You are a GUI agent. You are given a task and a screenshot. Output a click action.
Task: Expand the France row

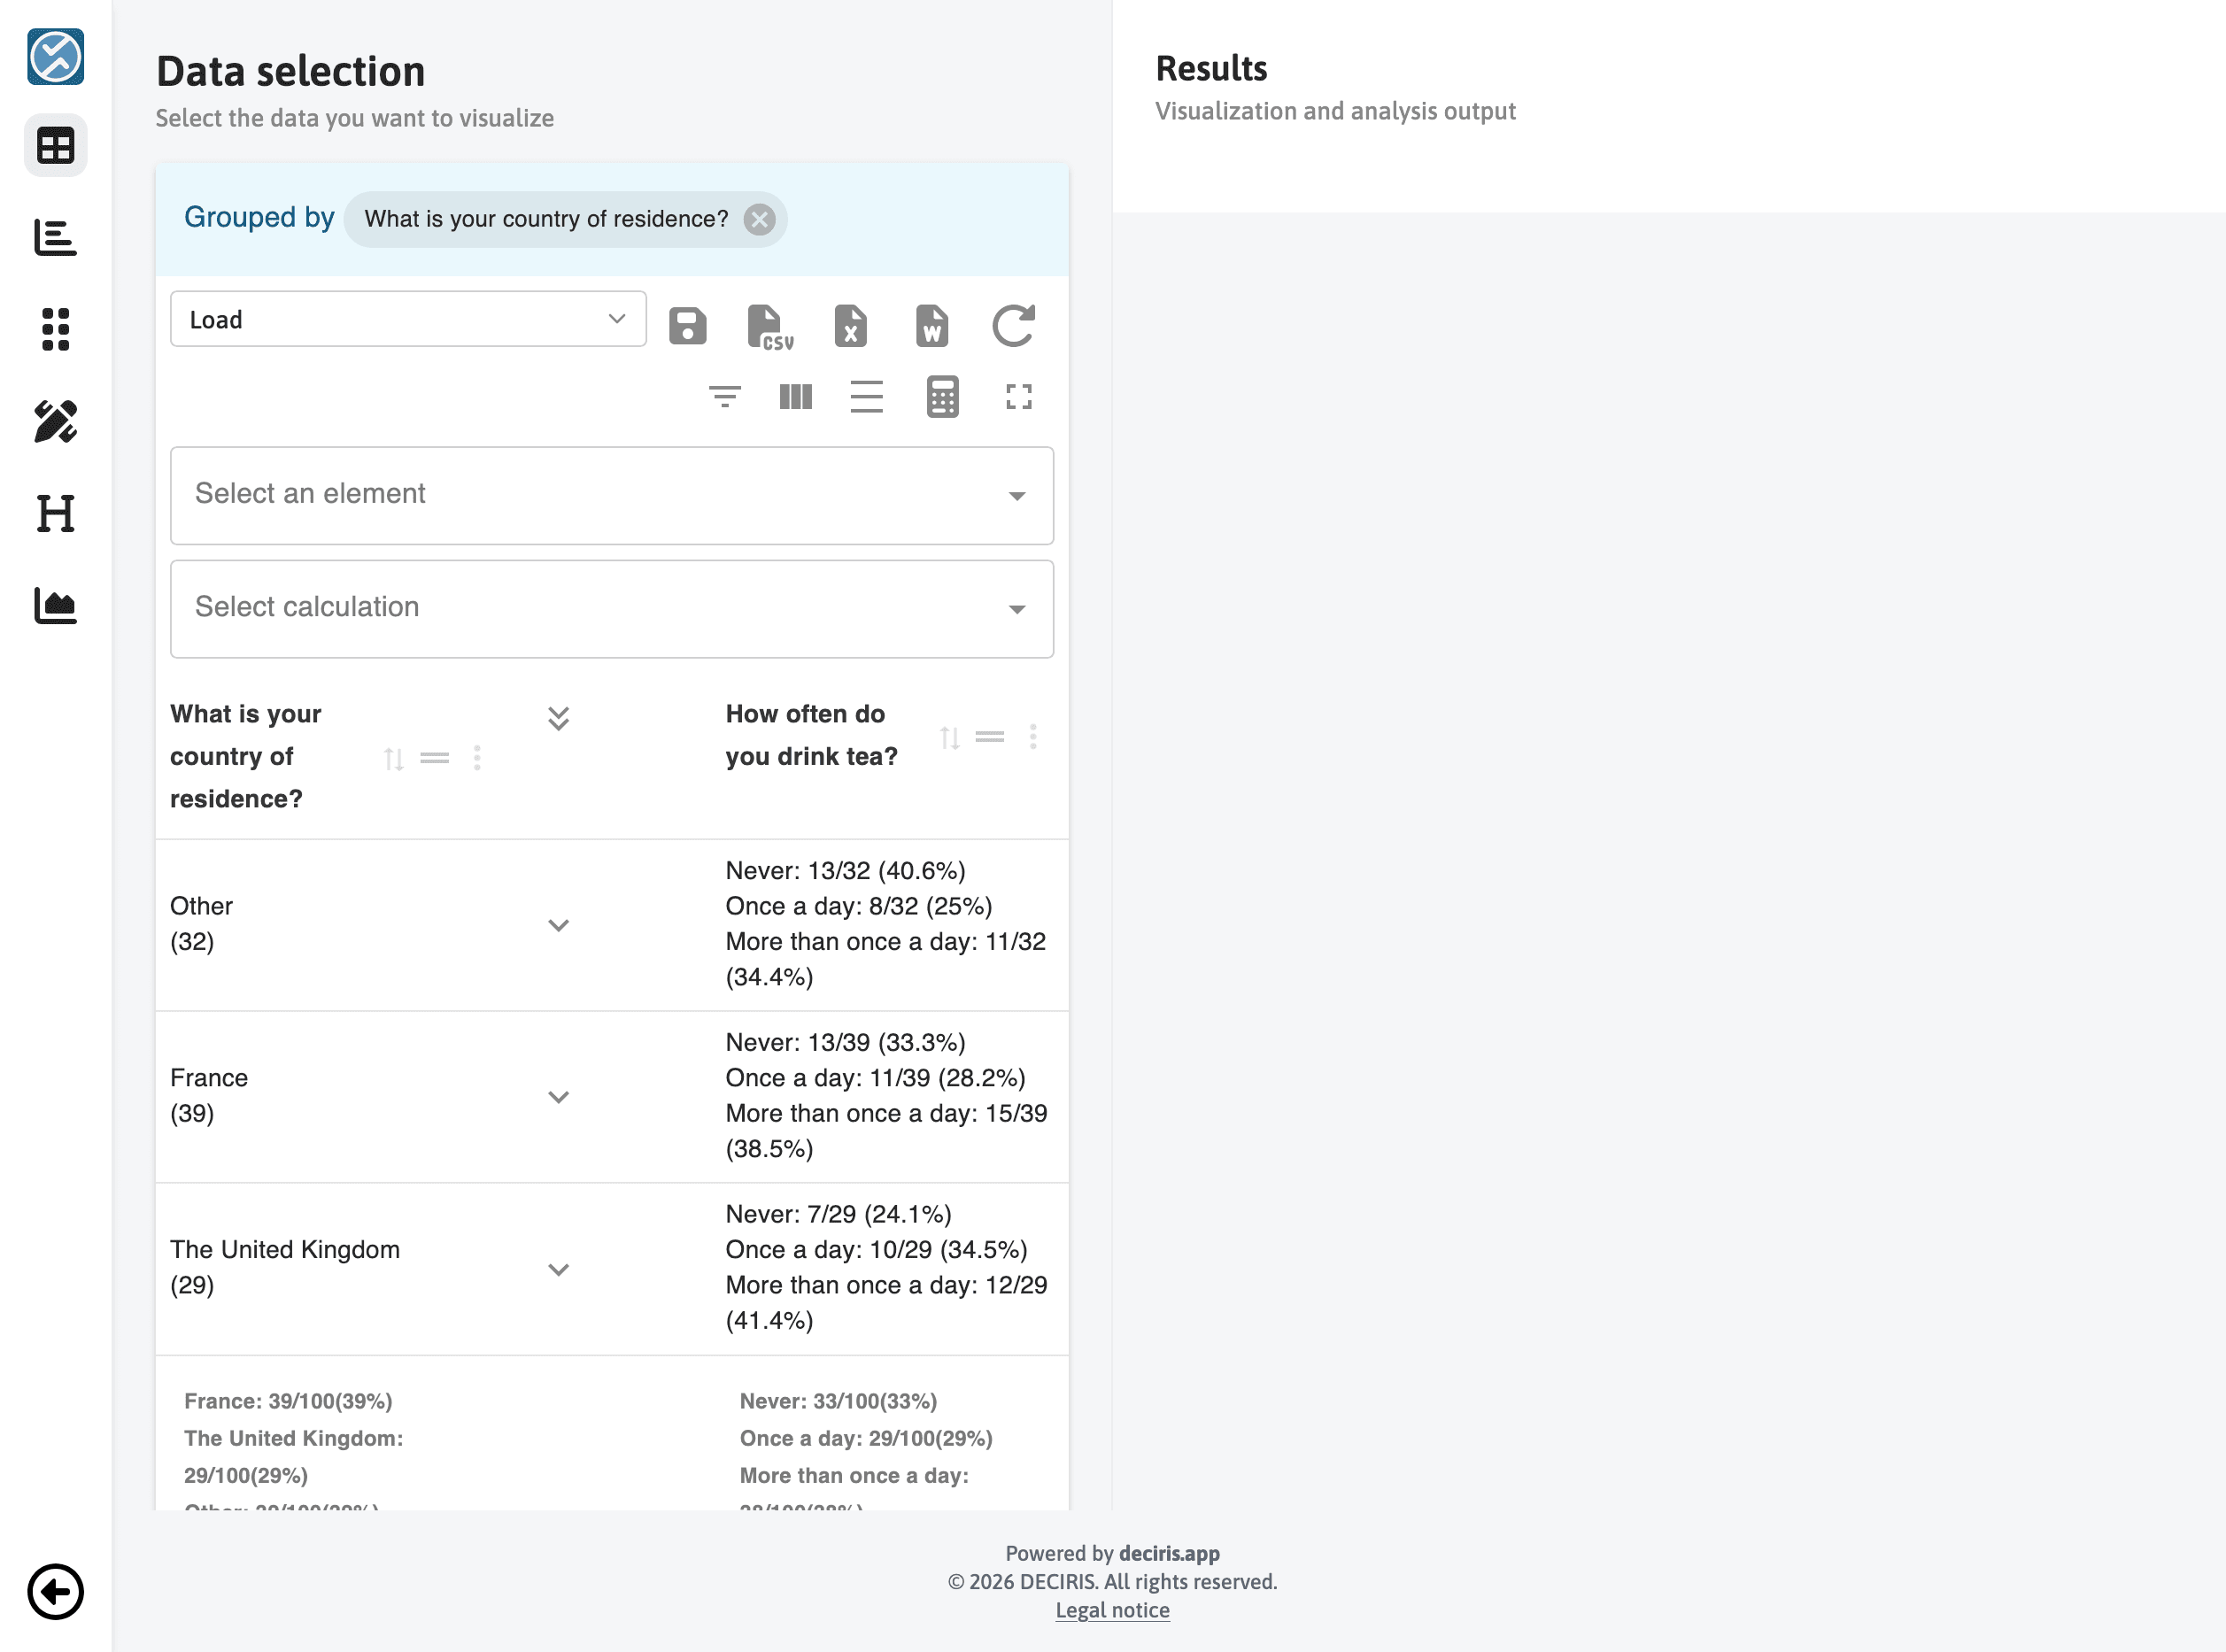(x=558, y=1097)
